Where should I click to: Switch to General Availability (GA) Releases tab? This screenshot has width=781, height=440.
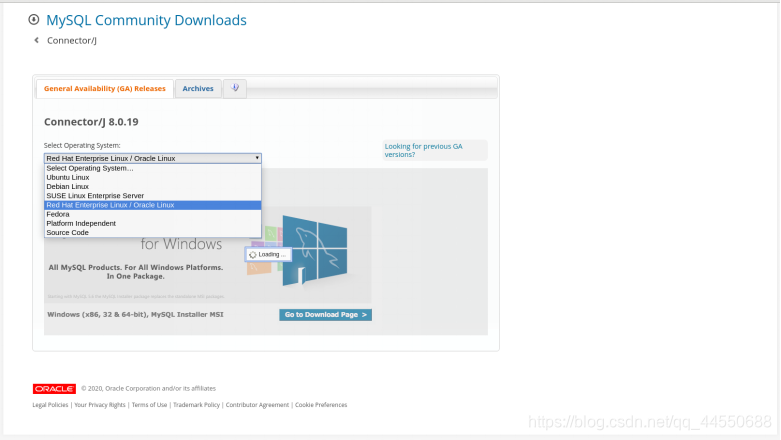[105, 89]
